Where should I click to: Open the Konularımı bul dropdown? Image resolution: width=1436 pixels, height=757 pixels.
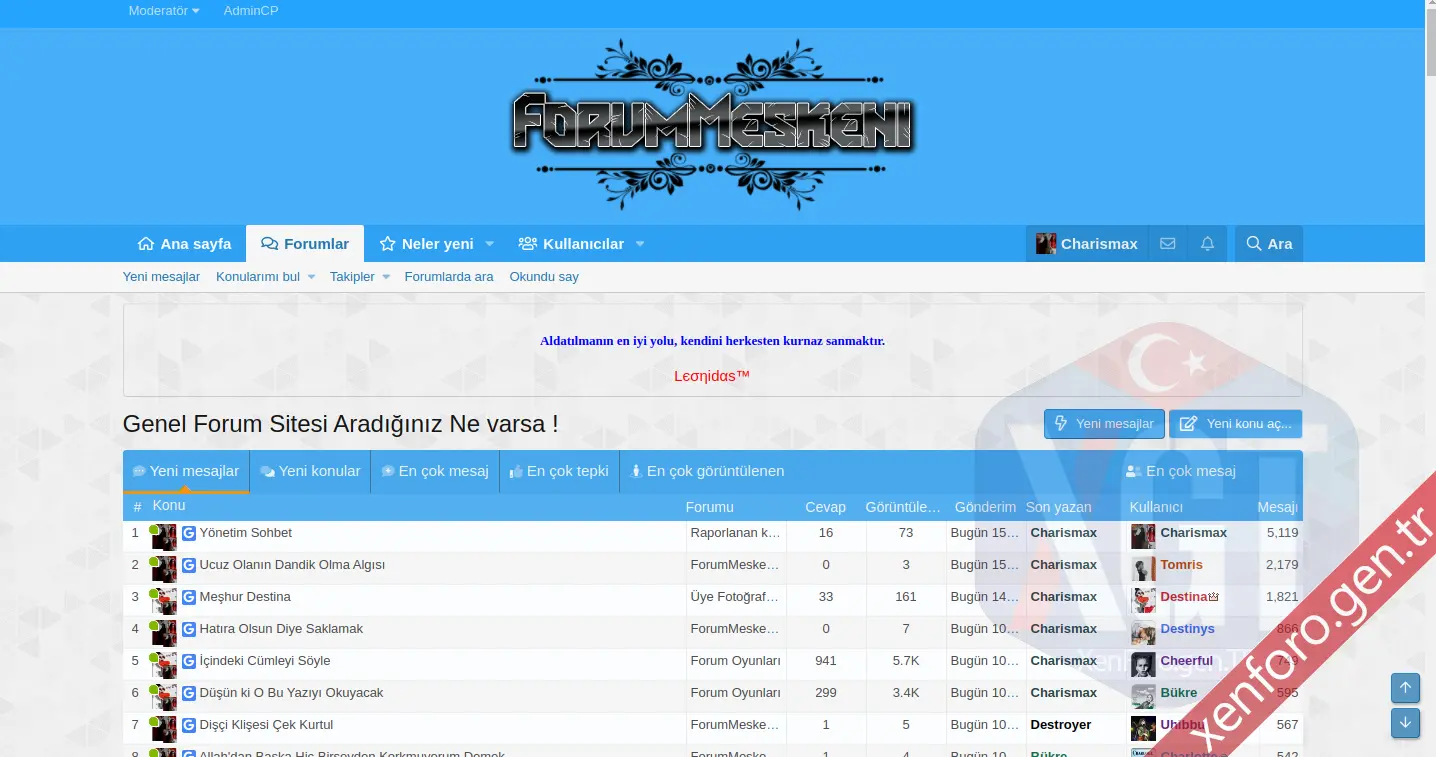point(311,277)
